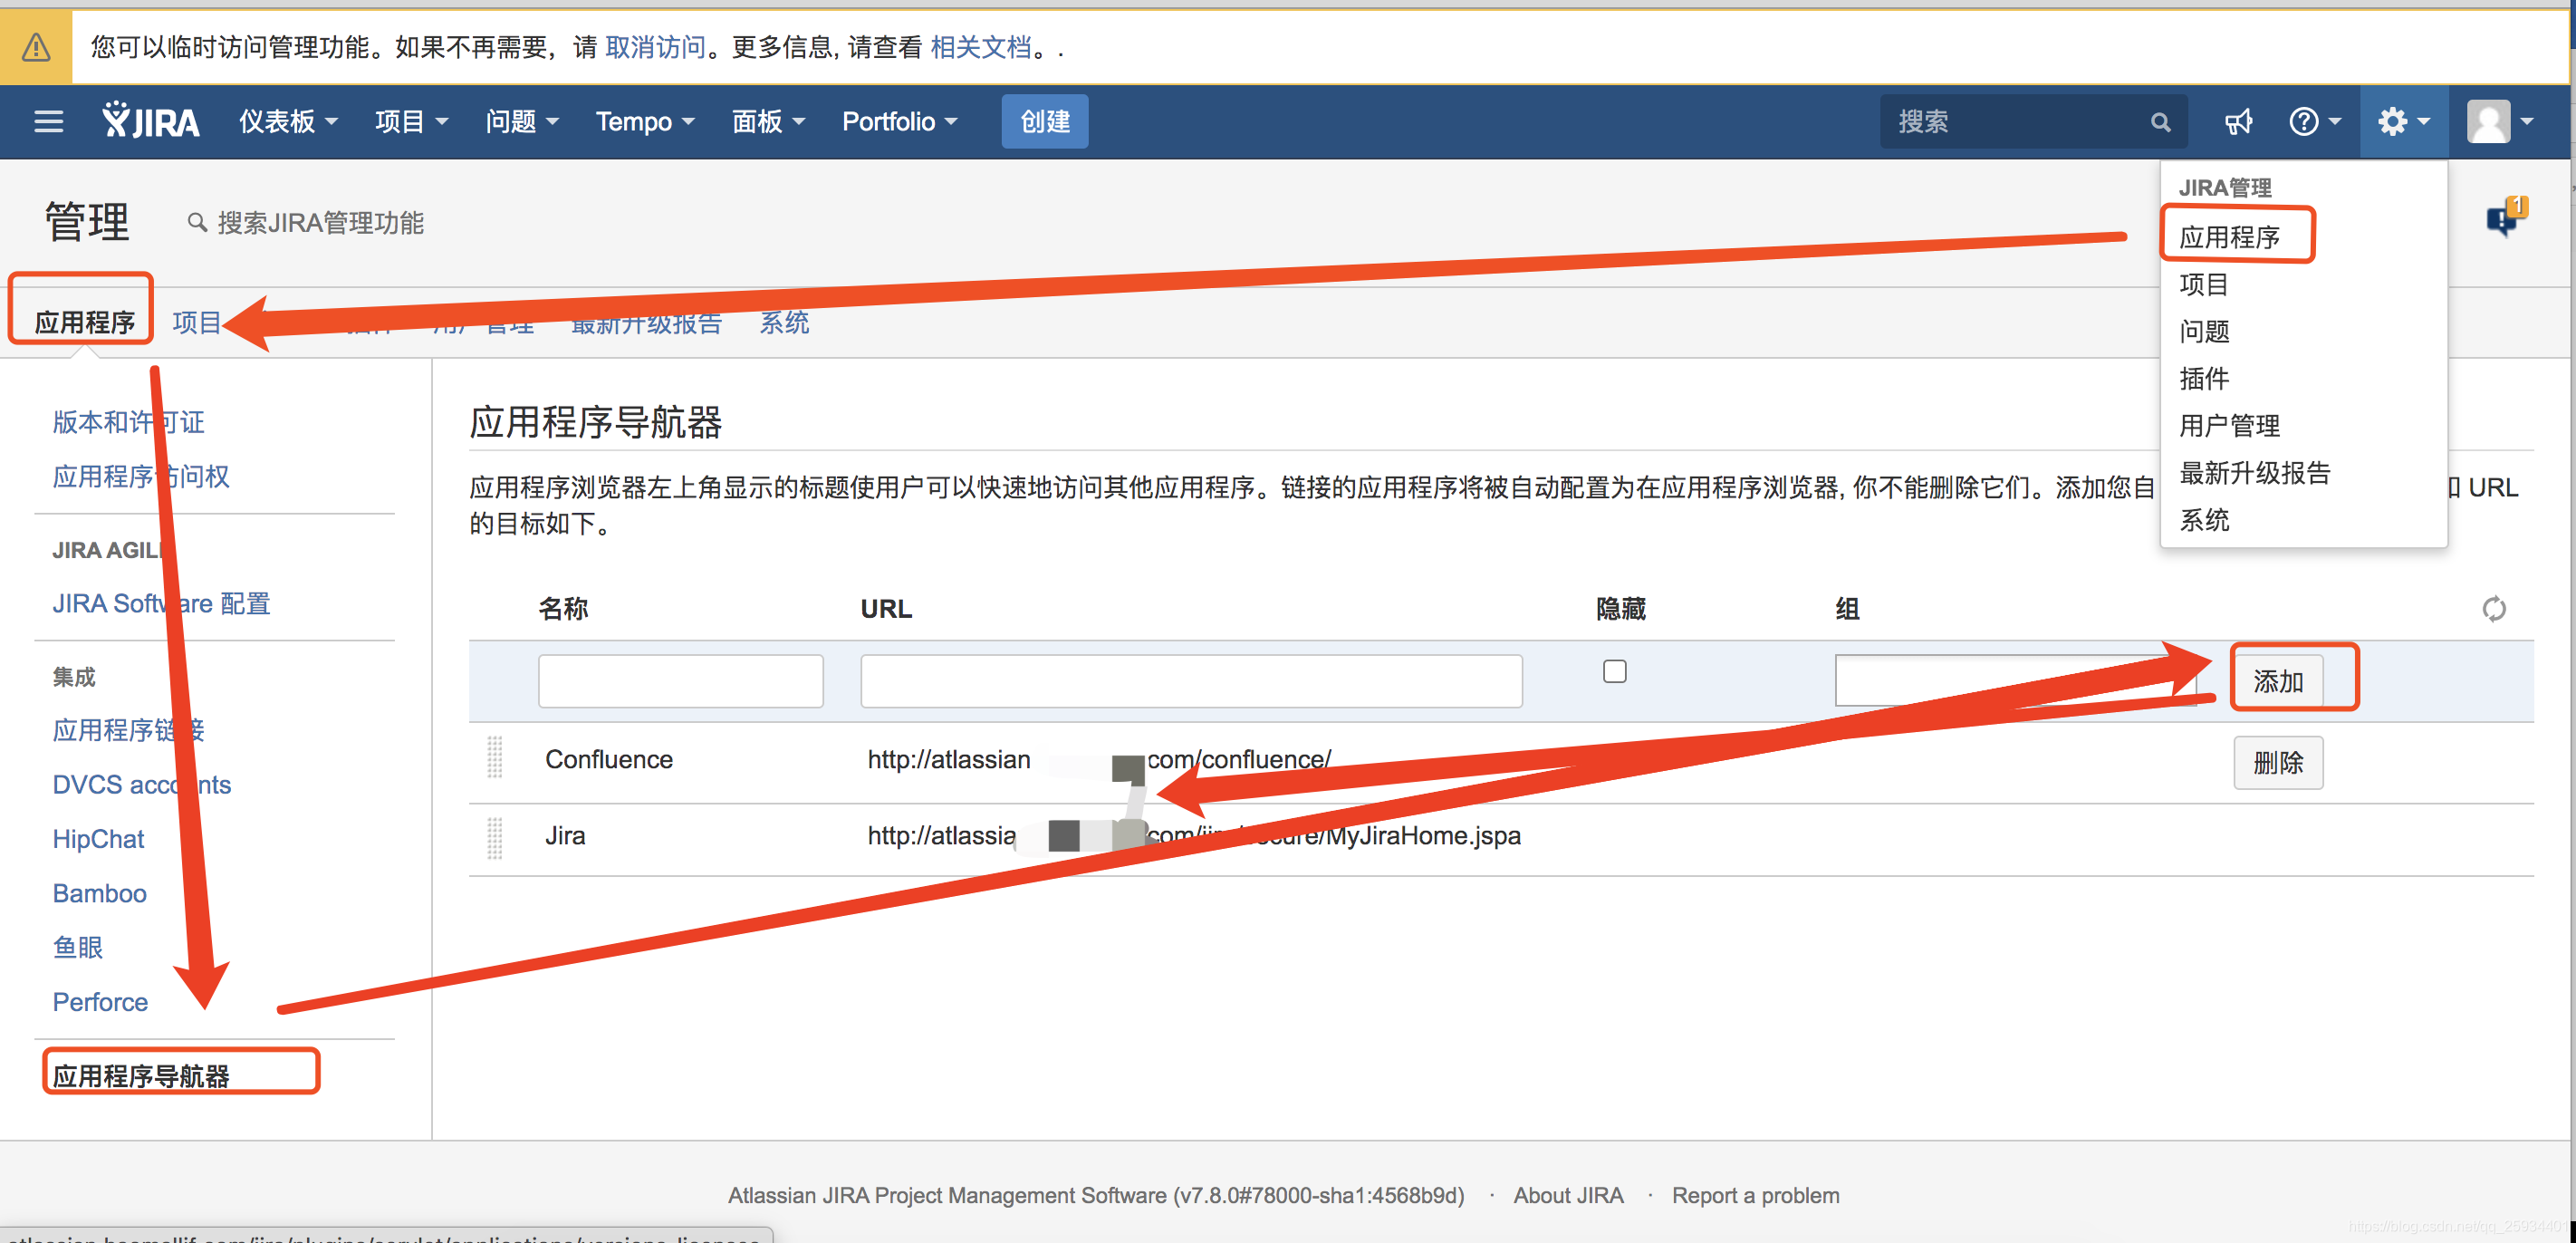Open the 相关文档 documentation link
Image resolution: width=2576 pixels, height=1243 pixels.
[x=980, y=47]
